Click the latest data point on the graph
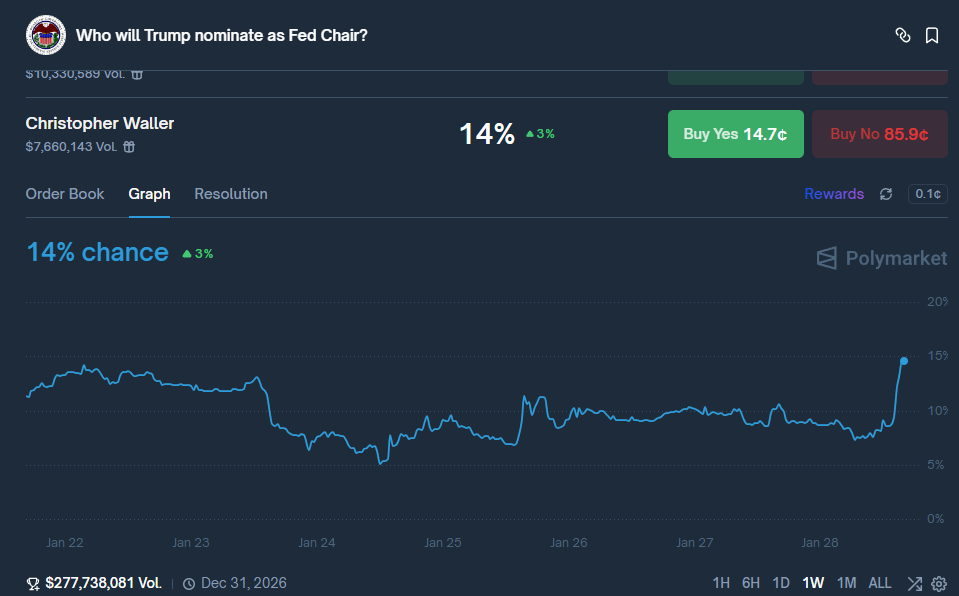The image size is (959, 596). point(904,360)
